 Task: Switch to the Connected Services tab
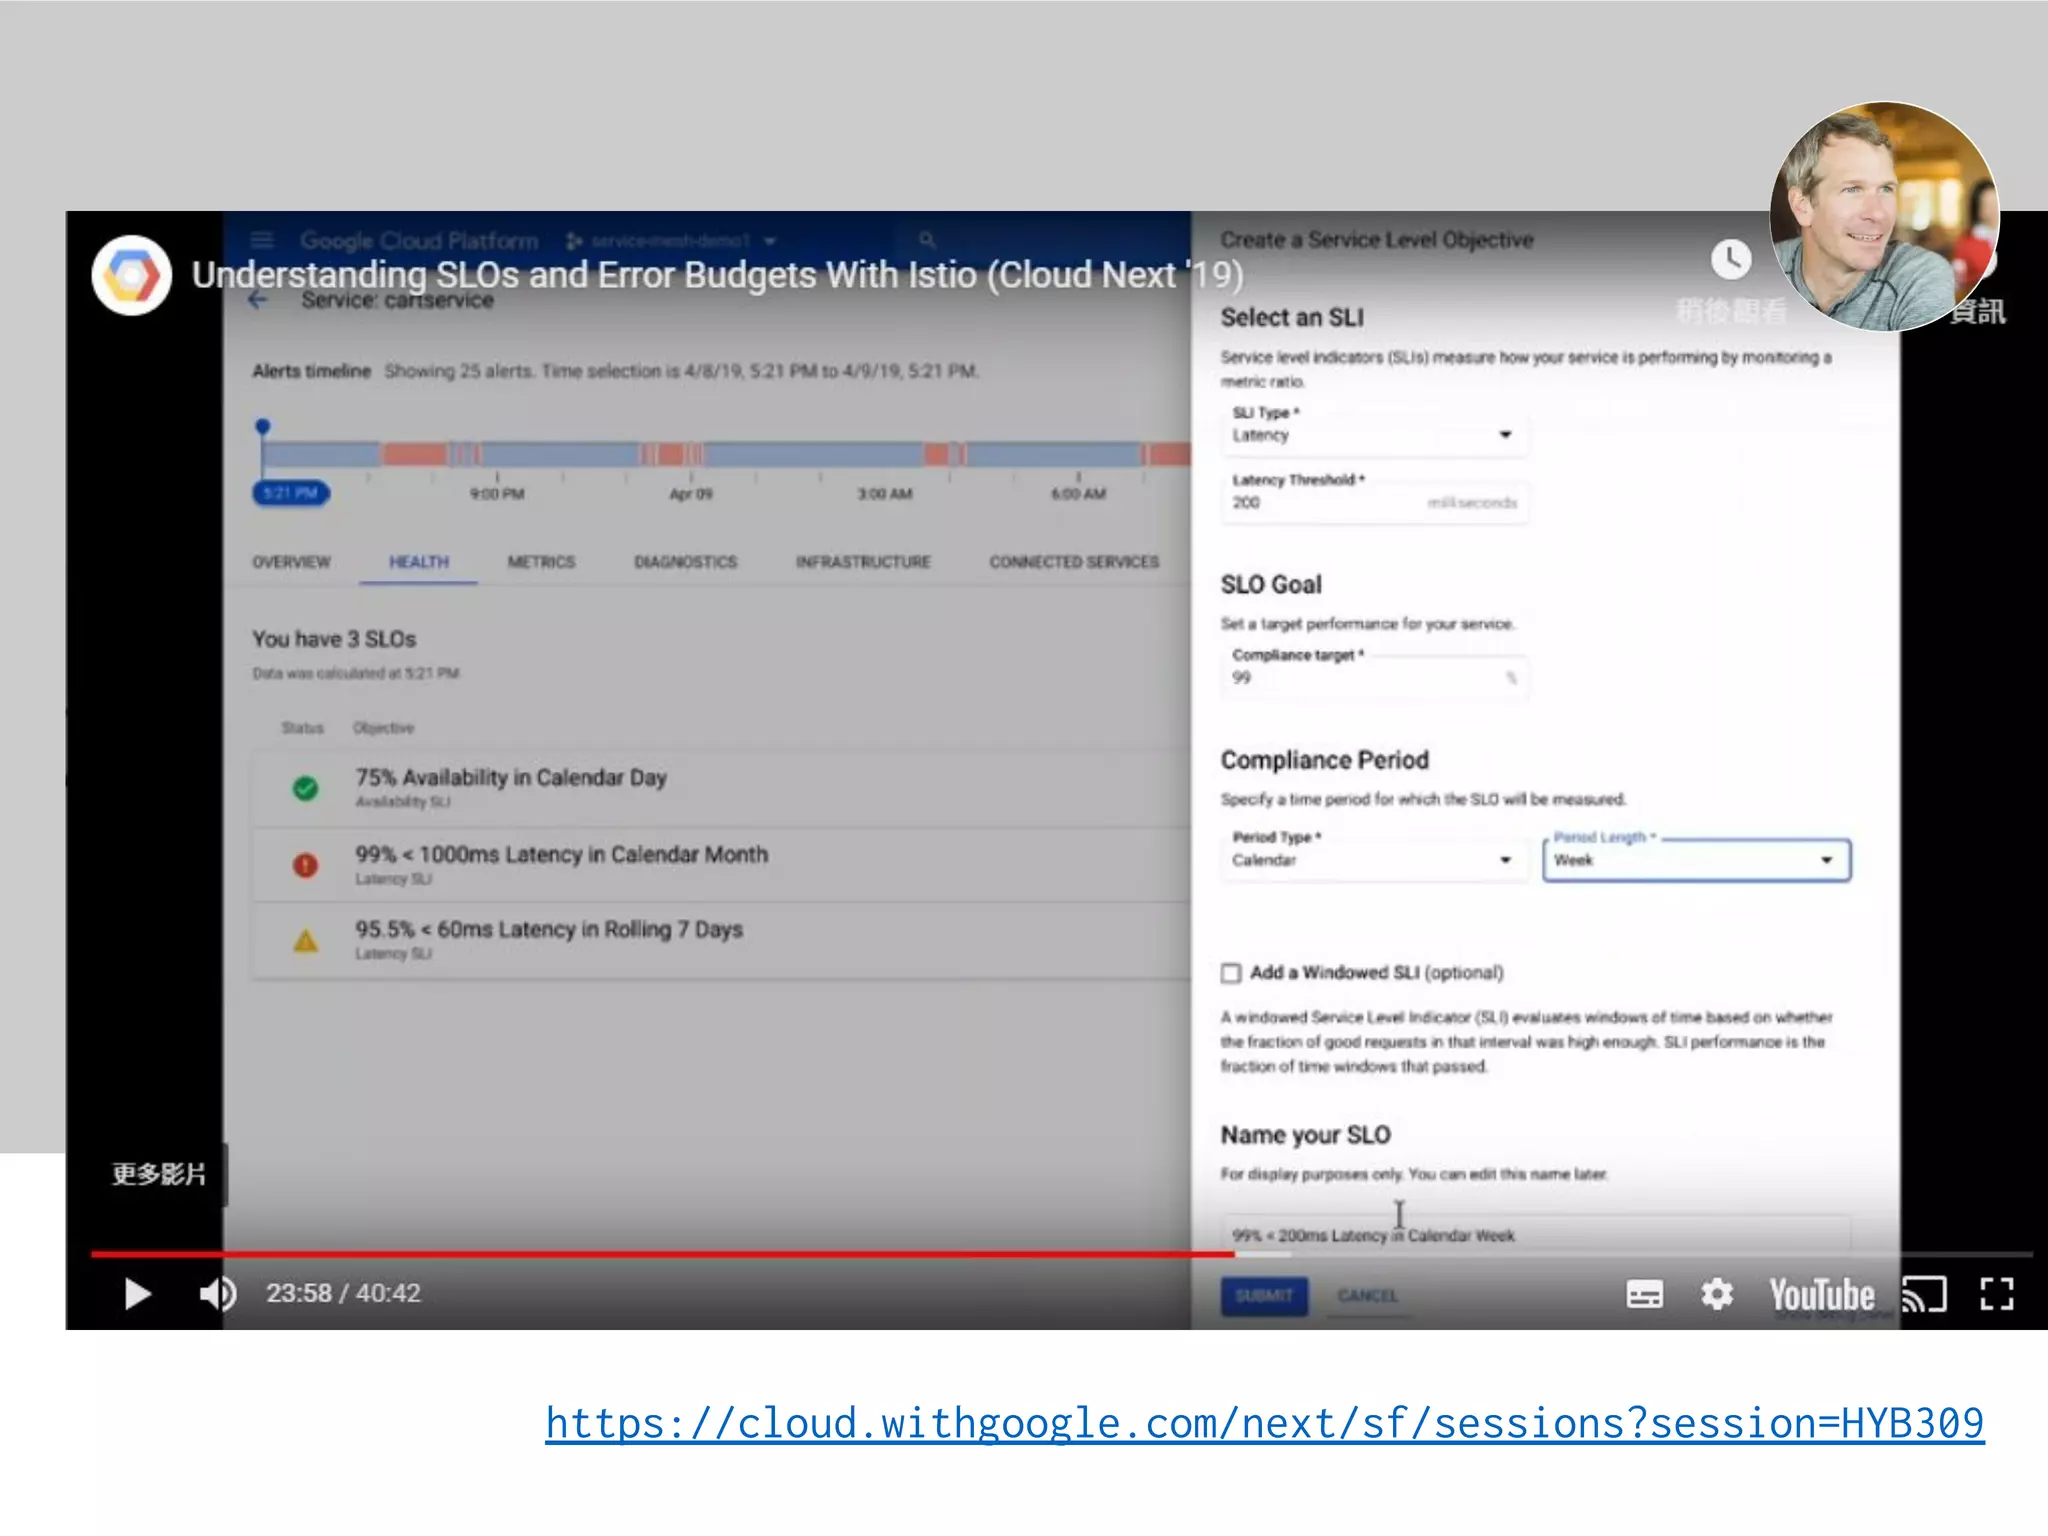coord(1074,562)
